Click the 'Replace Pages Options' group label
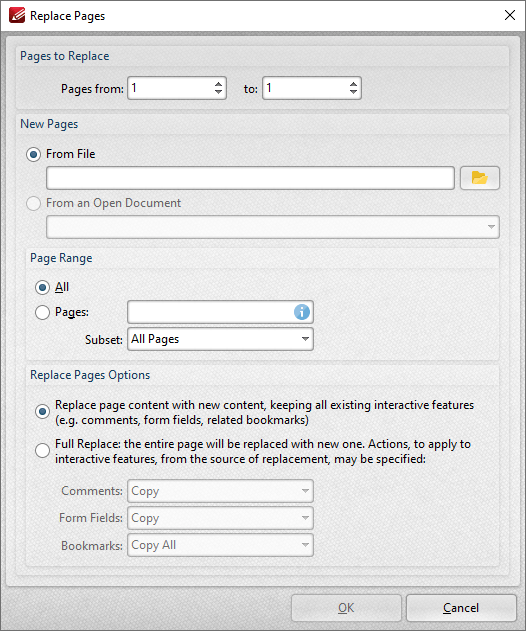Image resolution: width=526 pixels, height=631 pixels. [x=90, y=375]
